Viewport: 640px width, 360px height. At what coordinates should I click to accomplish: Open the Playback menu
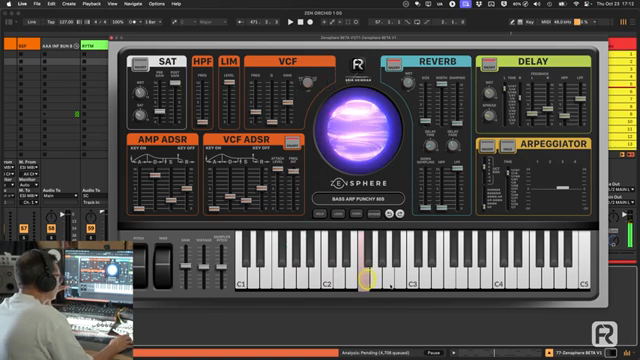click(x=91, y=4)
